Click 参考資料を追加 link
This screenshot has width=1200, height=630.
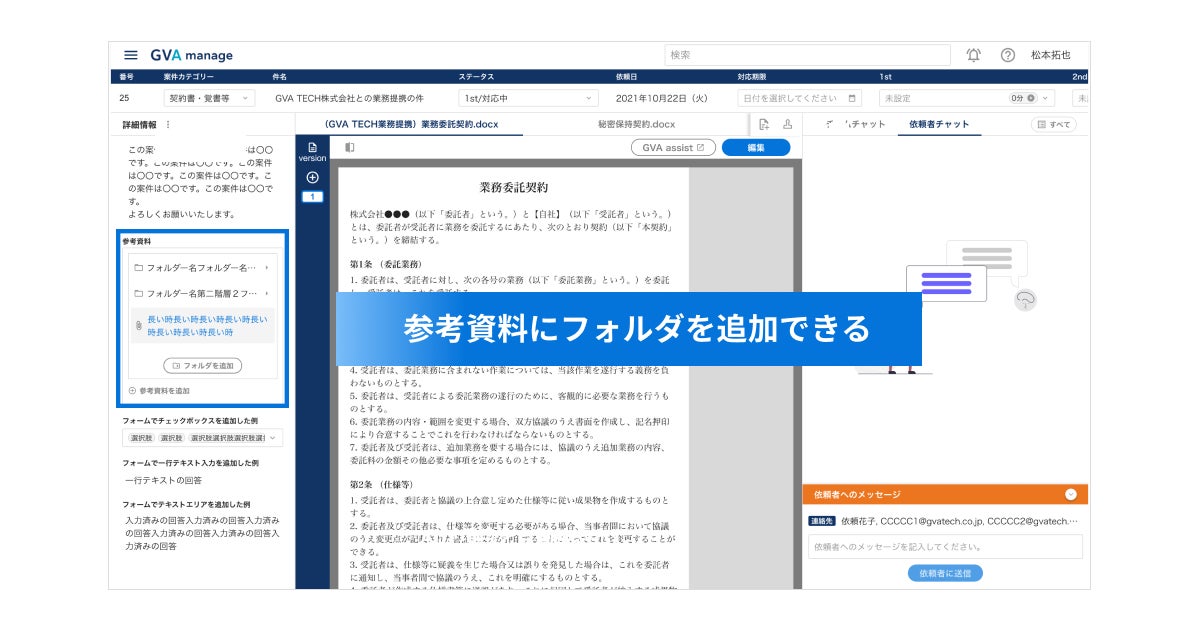pos(159,391)
